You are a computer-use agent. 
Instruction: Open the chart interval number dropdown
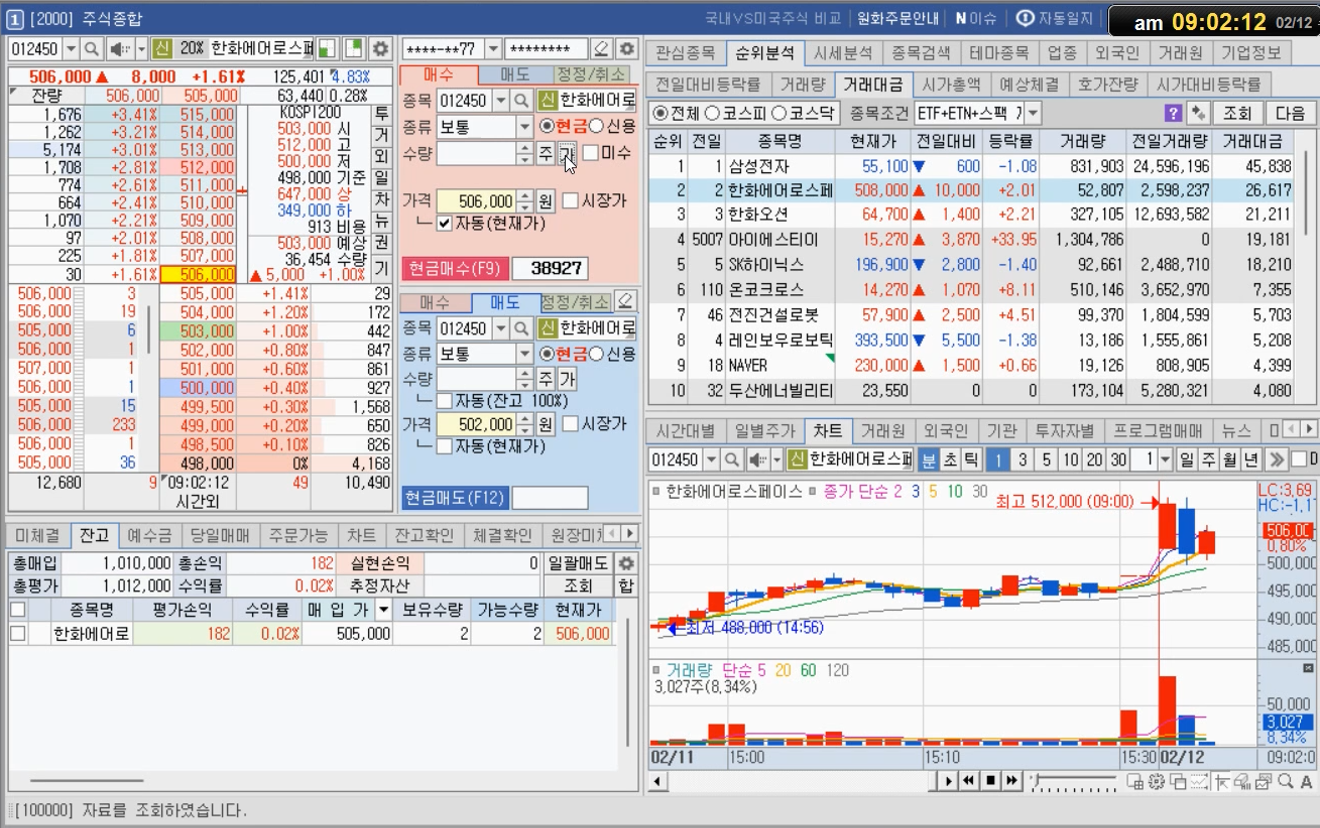coord(1165,459)
